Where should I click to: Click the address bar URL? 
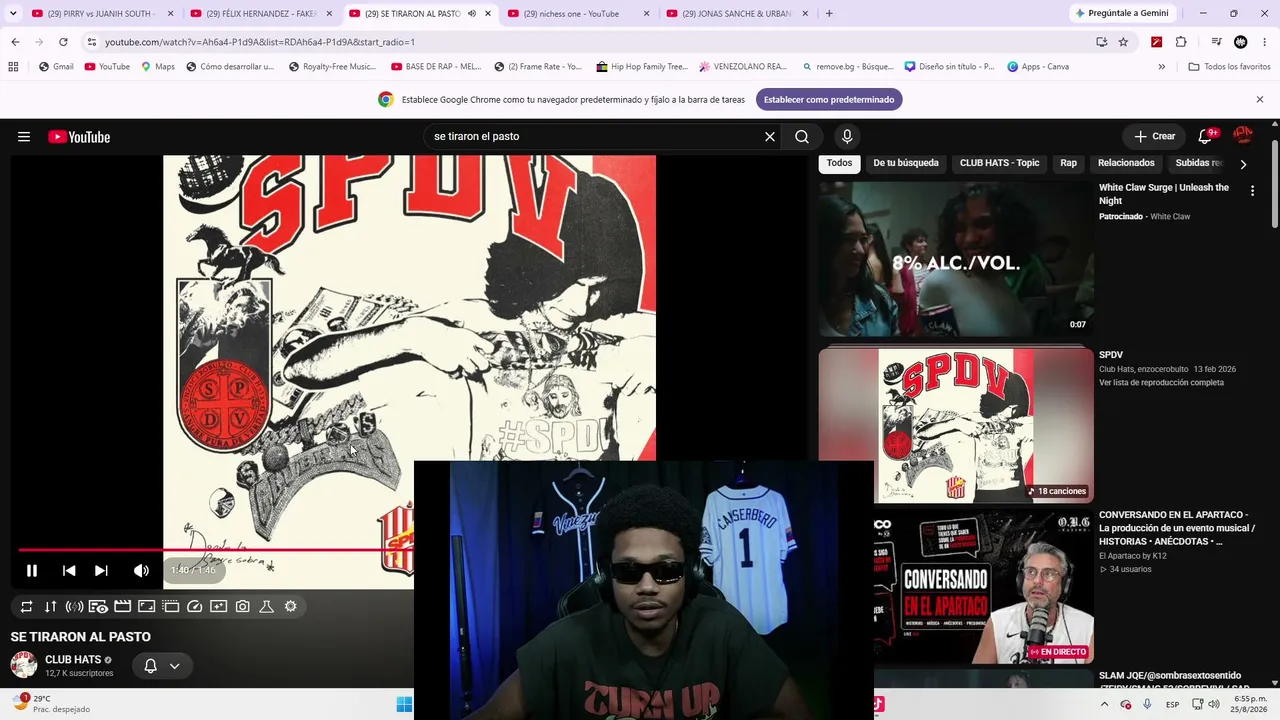[x=260, y=42]
